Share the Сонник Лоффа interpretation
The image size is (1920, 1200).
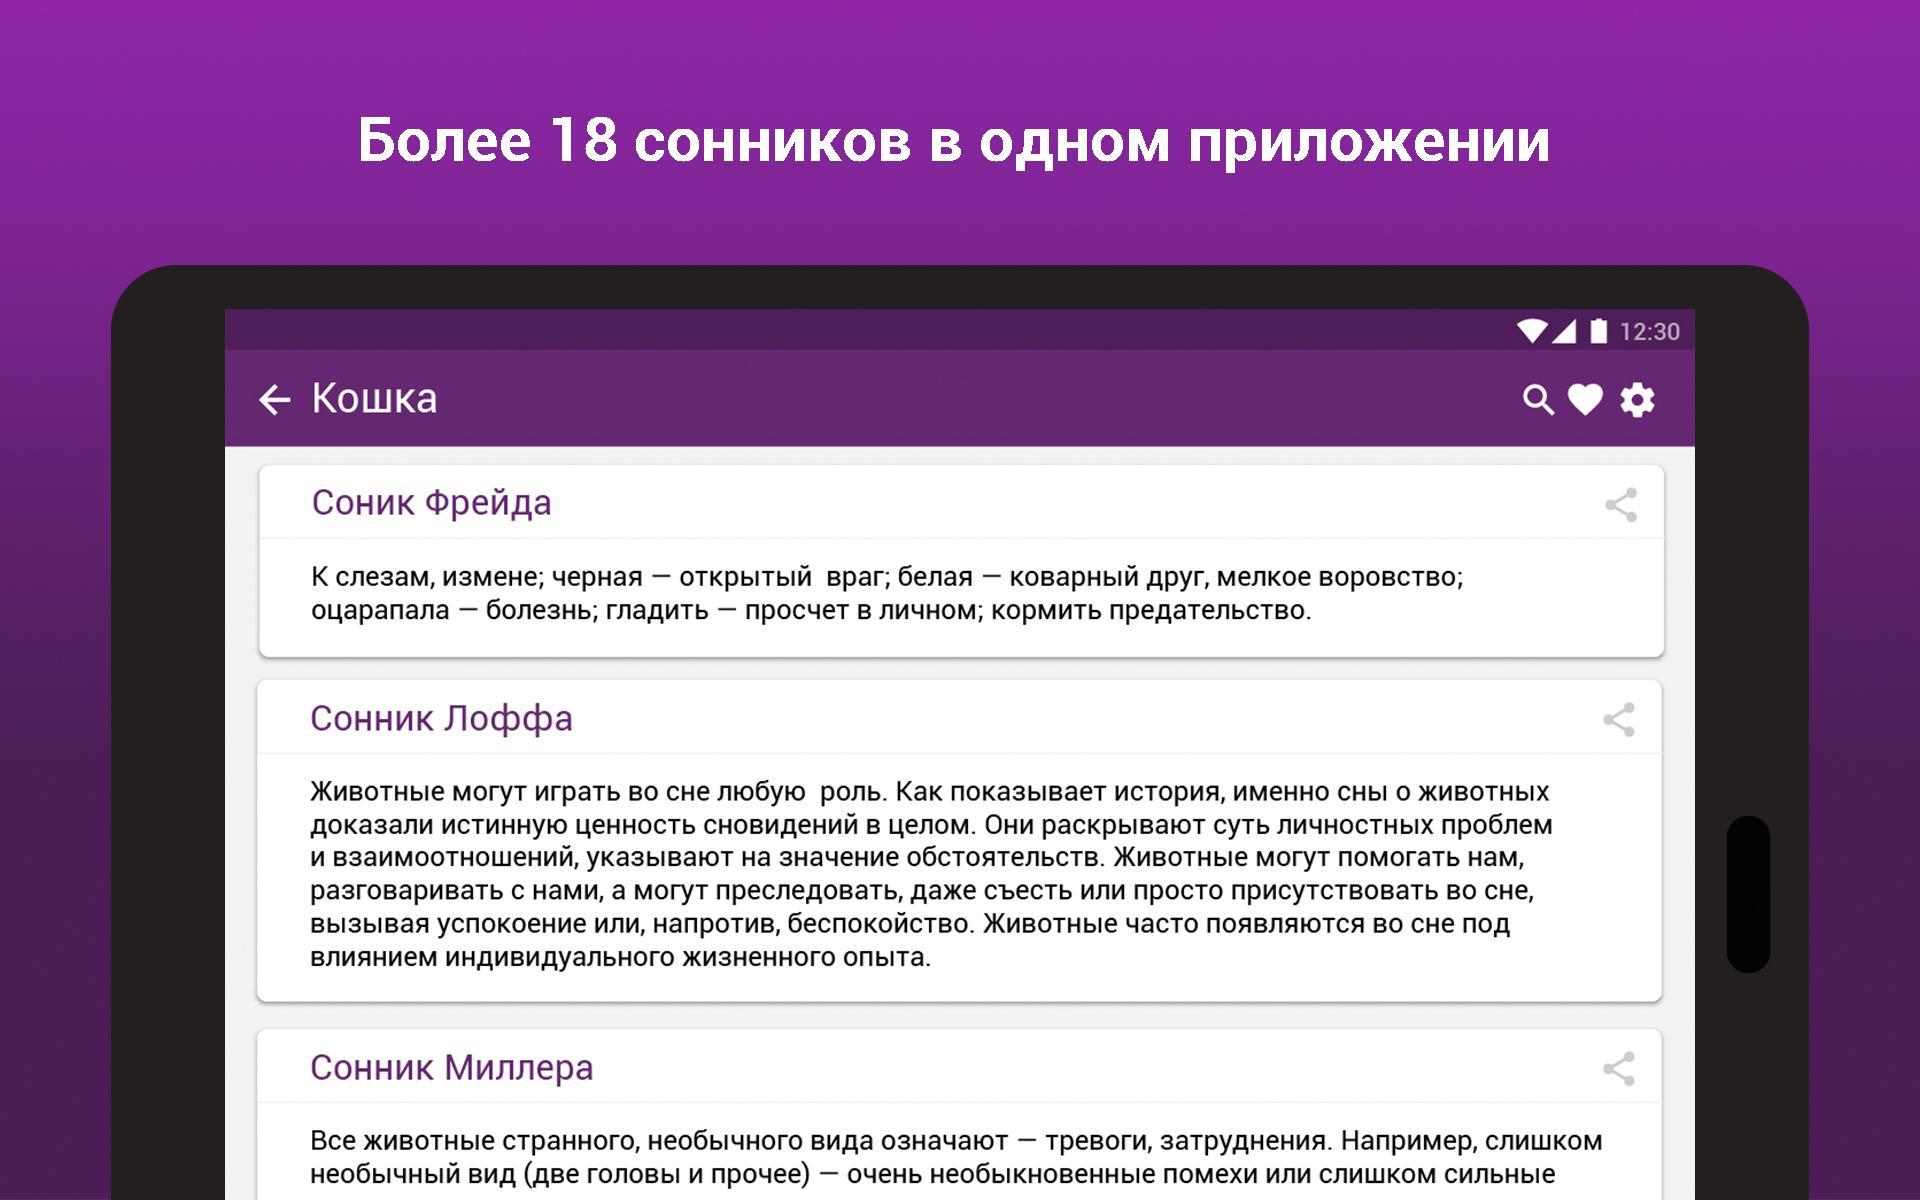(1619, 720)
